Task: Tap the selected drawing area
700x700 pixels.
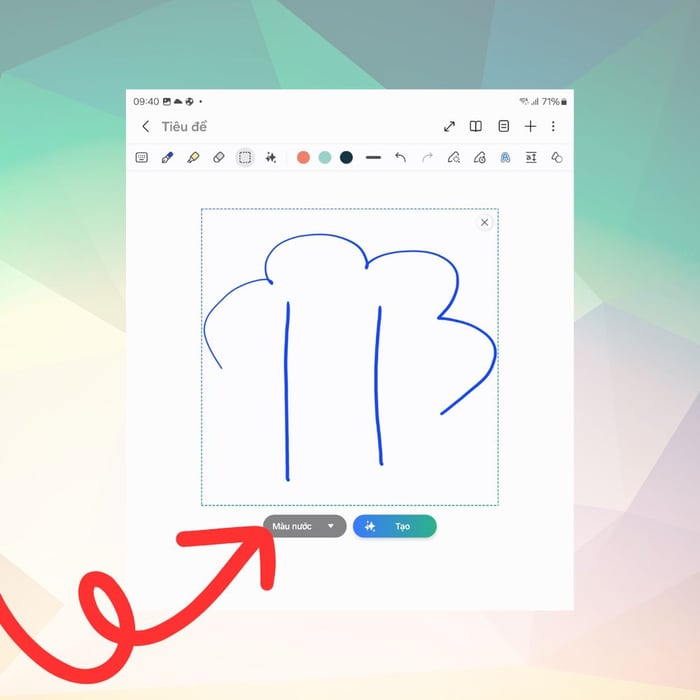Action: pos(350,357)
